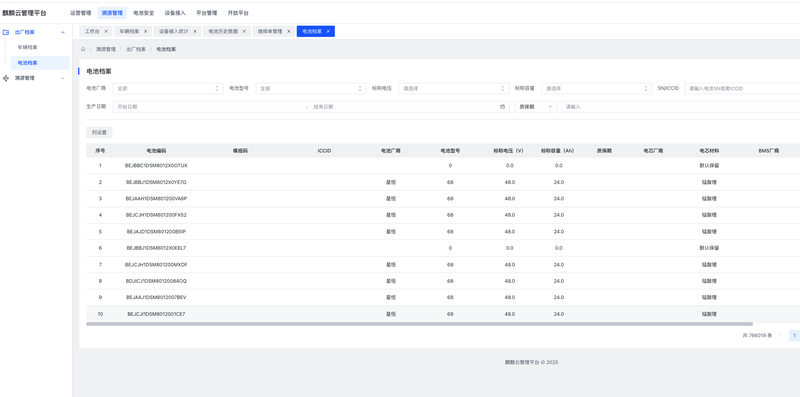Close the 维修单管理 tab

coord(288,31)
